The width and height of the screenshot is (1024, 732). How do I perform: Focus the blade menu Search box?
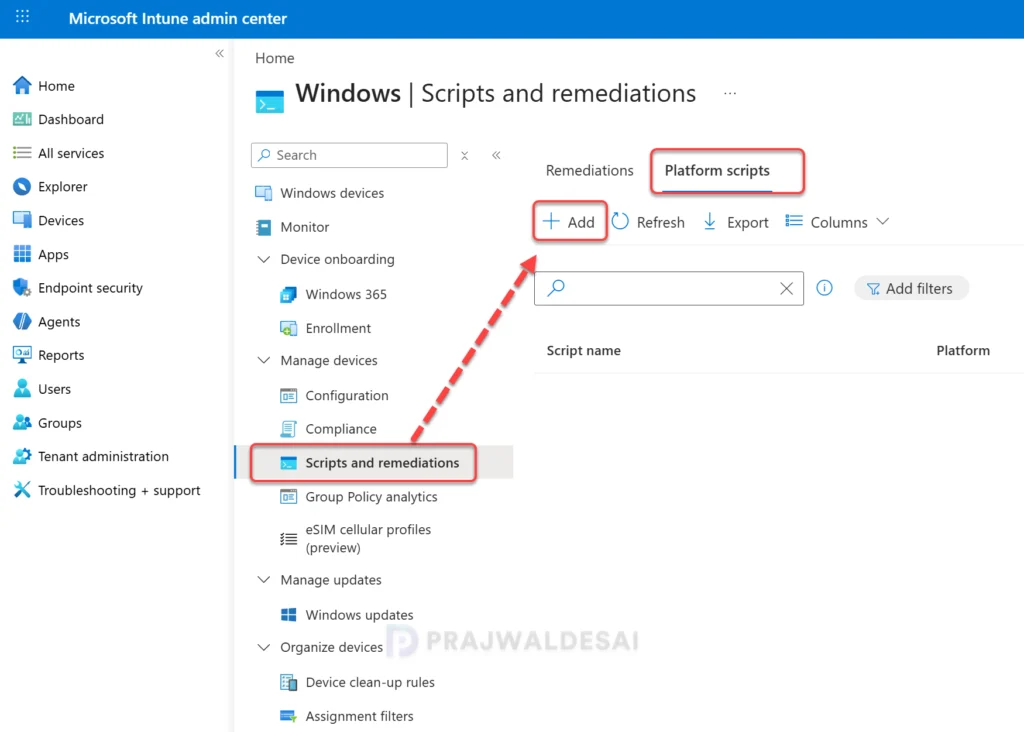(x=349, y=155)
